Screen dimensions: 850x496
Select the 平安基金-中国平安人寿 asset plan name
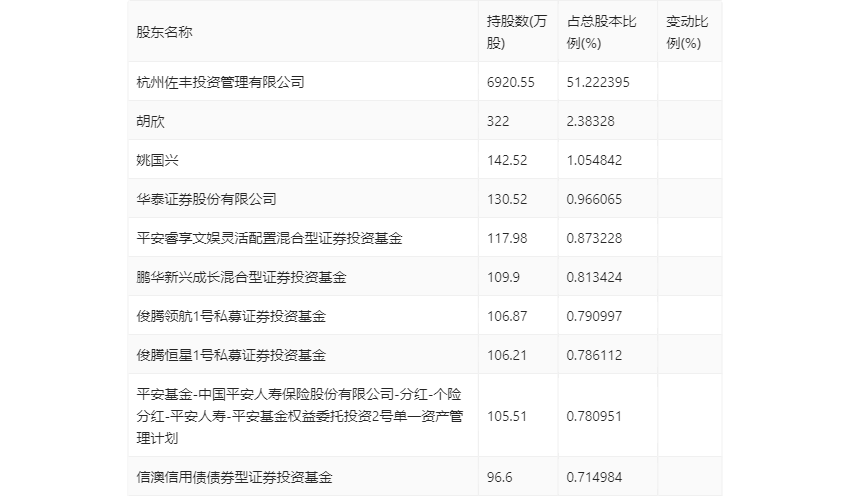pyautogui.click(x=300, y=416)
